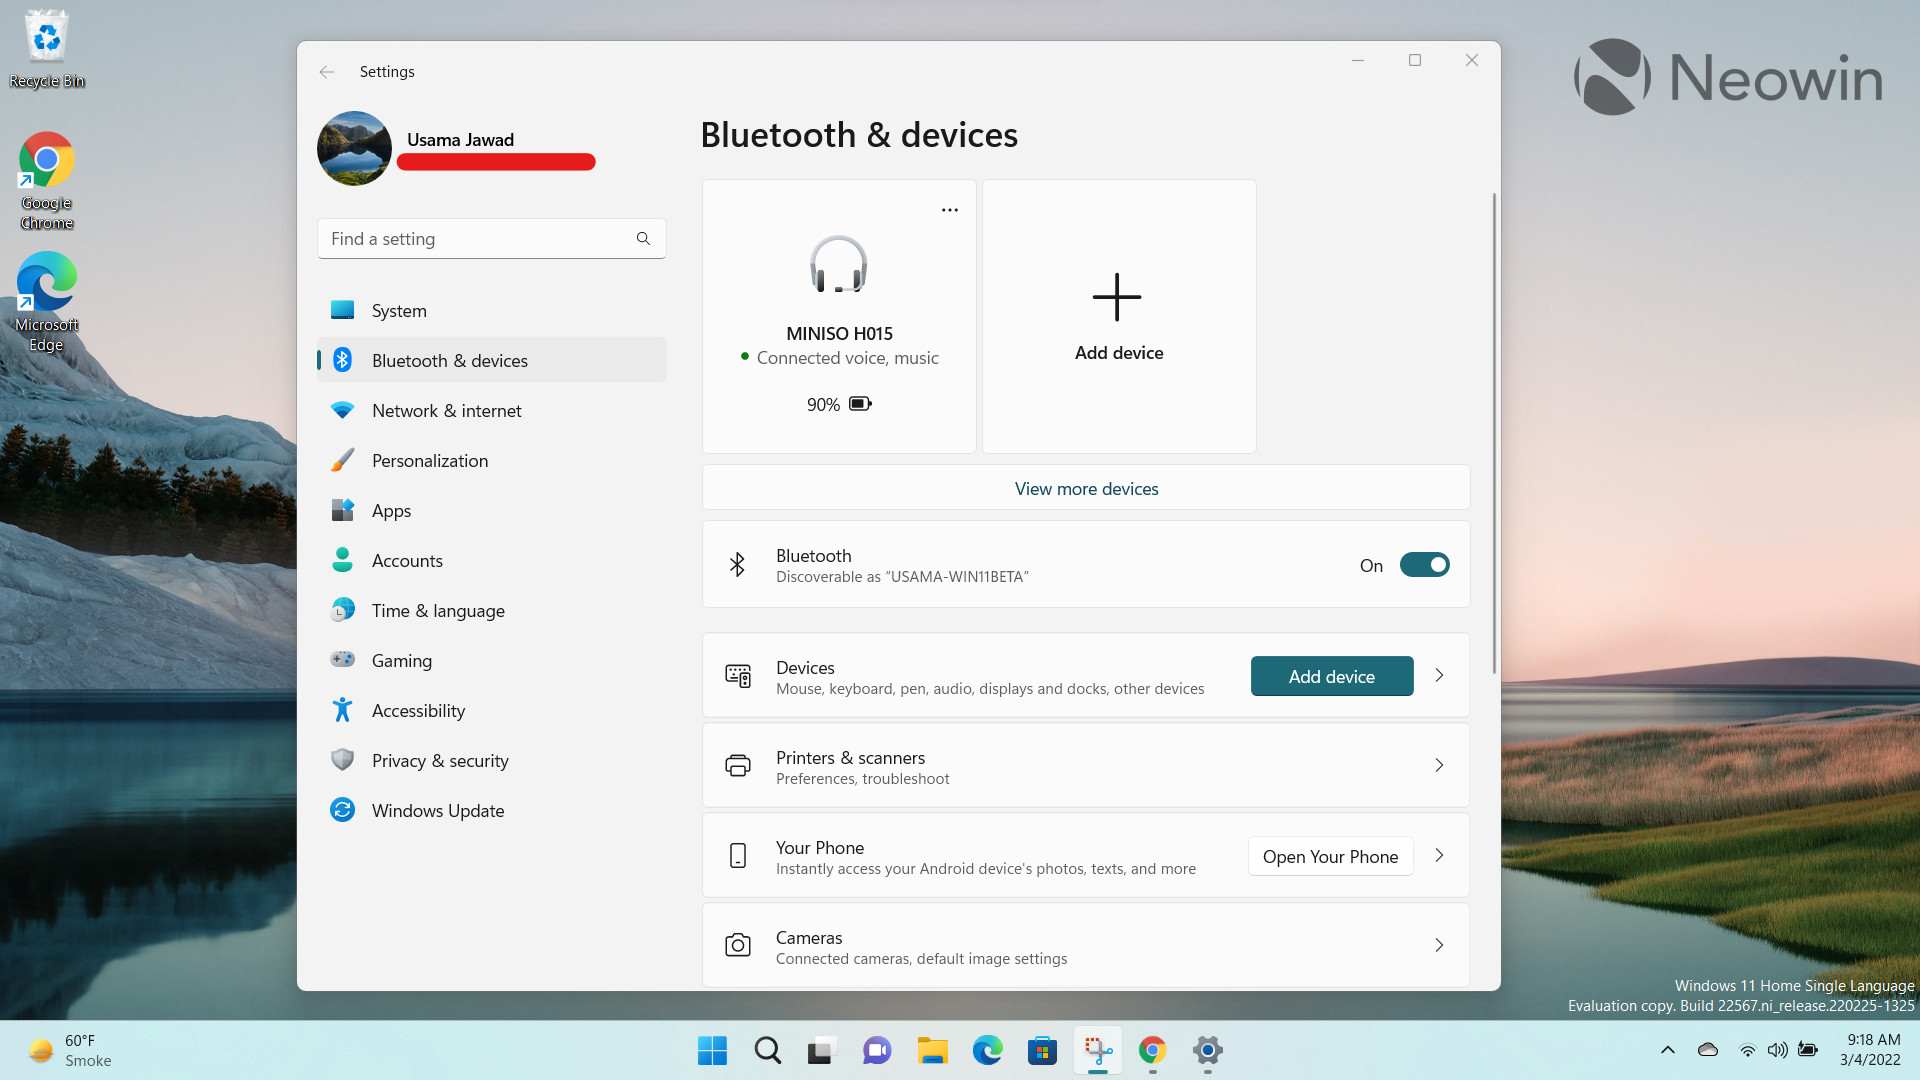
Task: Select Bluetooth & devices in sidebar
Action: pos(491,360)
